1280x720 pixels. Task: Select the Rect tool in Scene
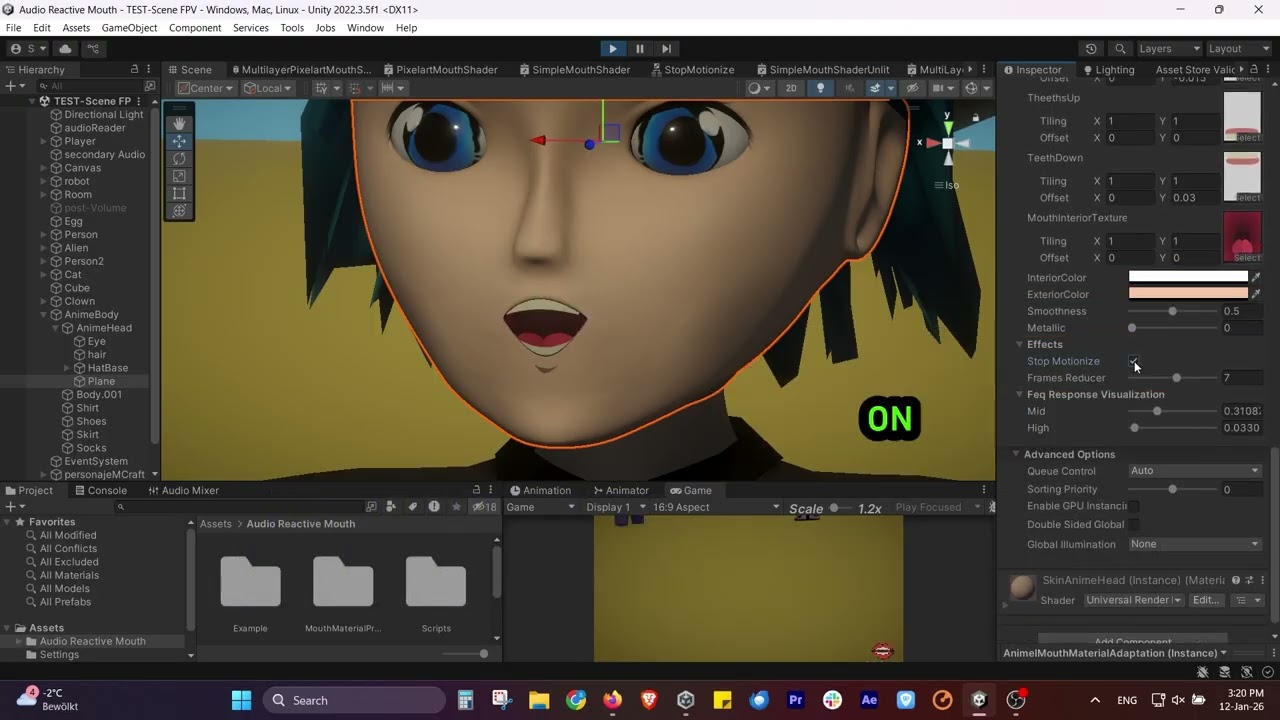click(x=179, y=193)
